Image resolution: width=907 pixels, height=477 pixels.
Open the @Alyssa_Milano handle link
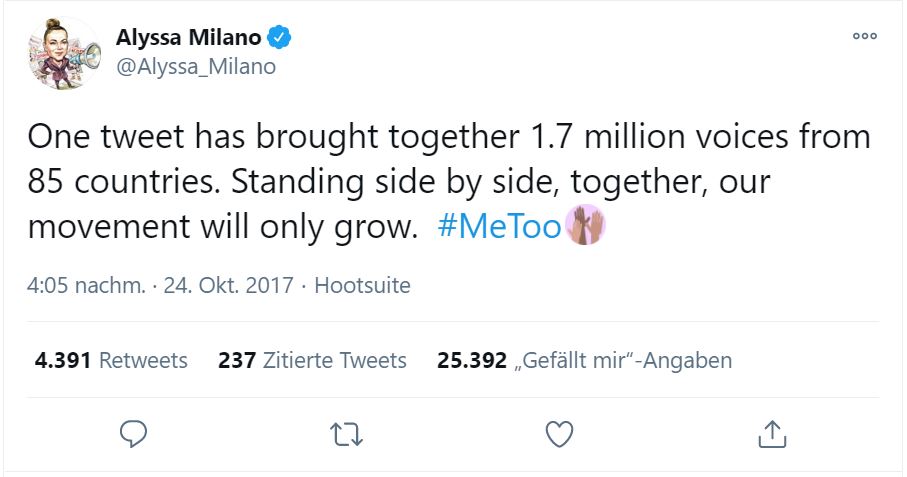[196, 67]
